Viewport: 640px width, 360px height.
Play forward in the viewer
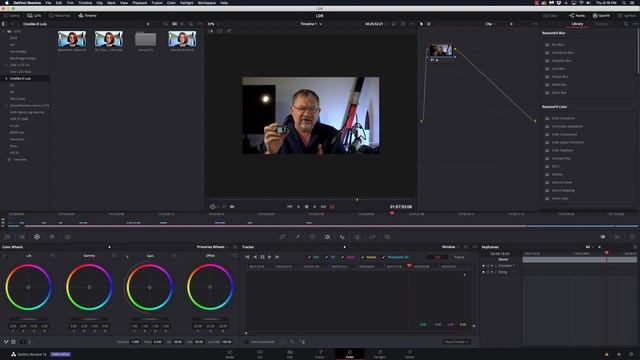pos(315,207)
